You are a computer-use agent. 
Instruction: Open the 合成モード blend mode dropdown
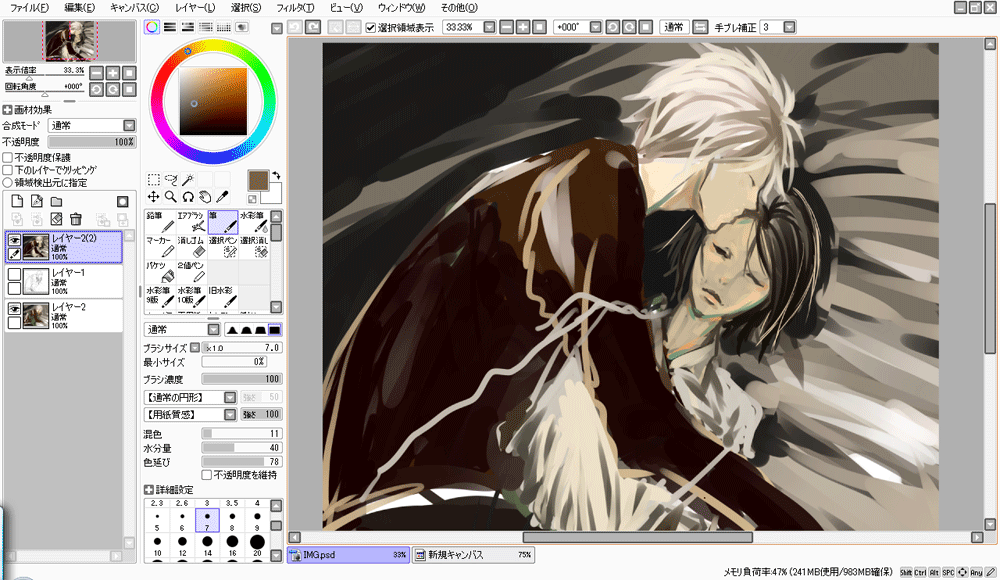tap(129, 125)
